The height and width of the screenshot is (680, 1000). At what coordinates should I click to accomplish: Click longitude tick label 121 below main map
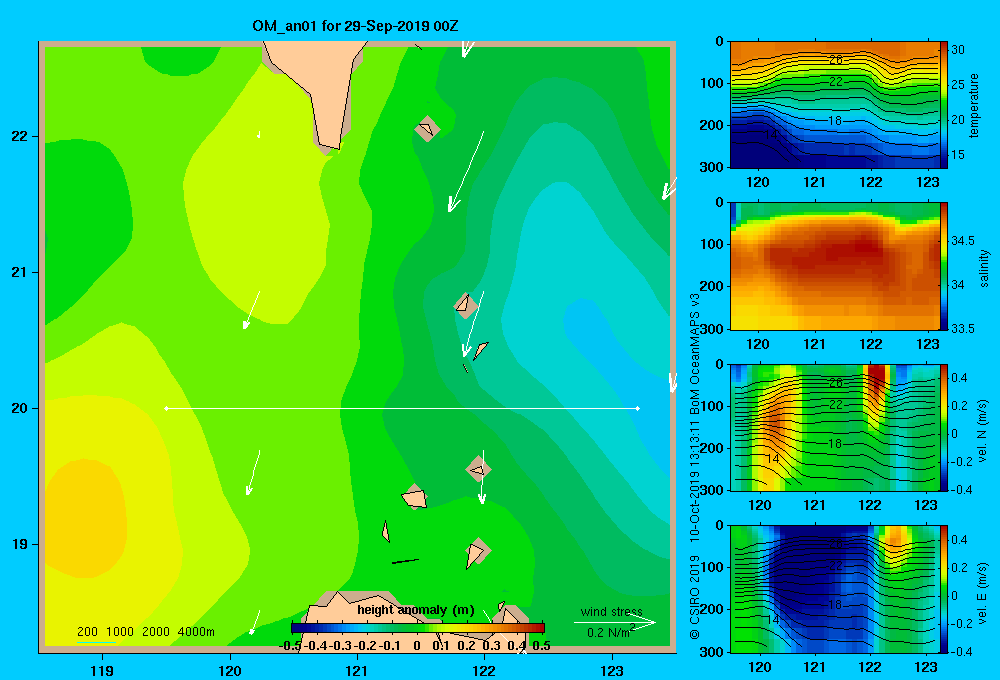[x=357, y=670]
